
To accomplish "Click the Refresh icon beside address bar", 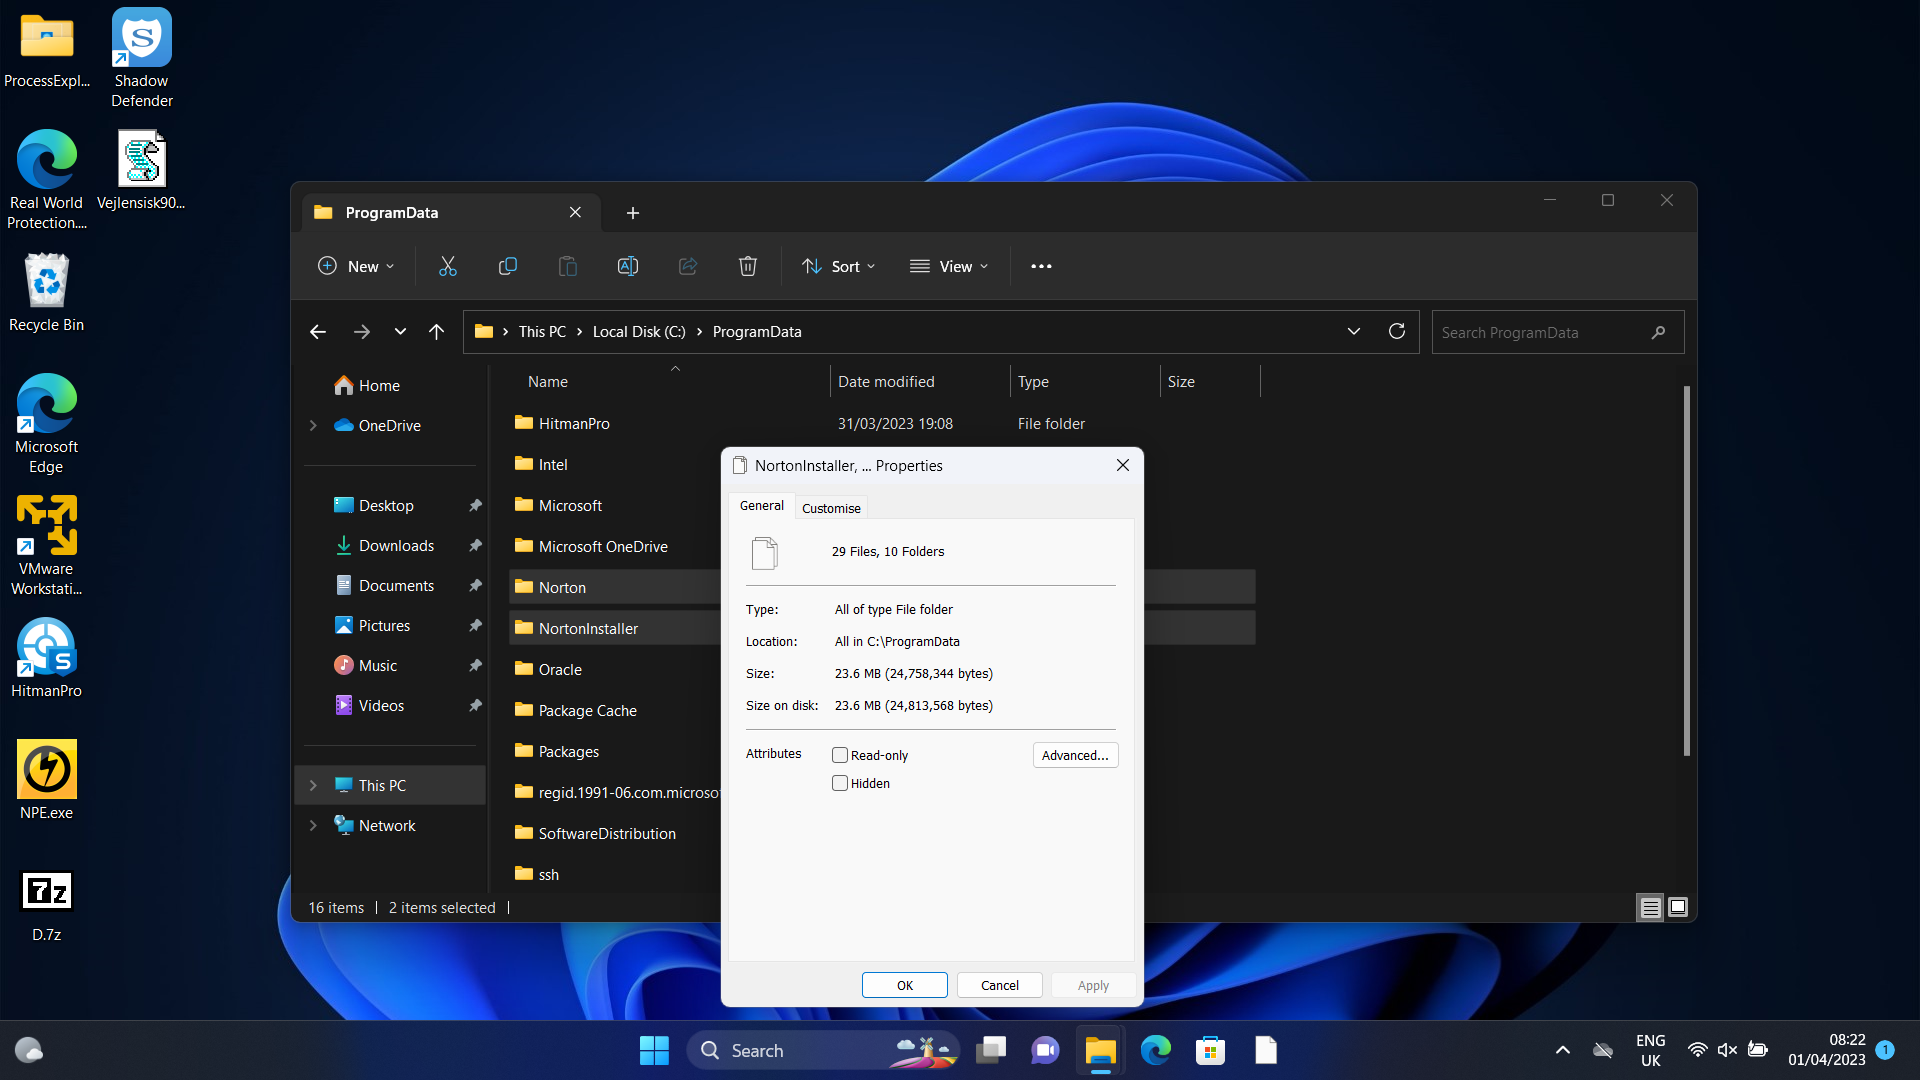I will point(1397,332).
